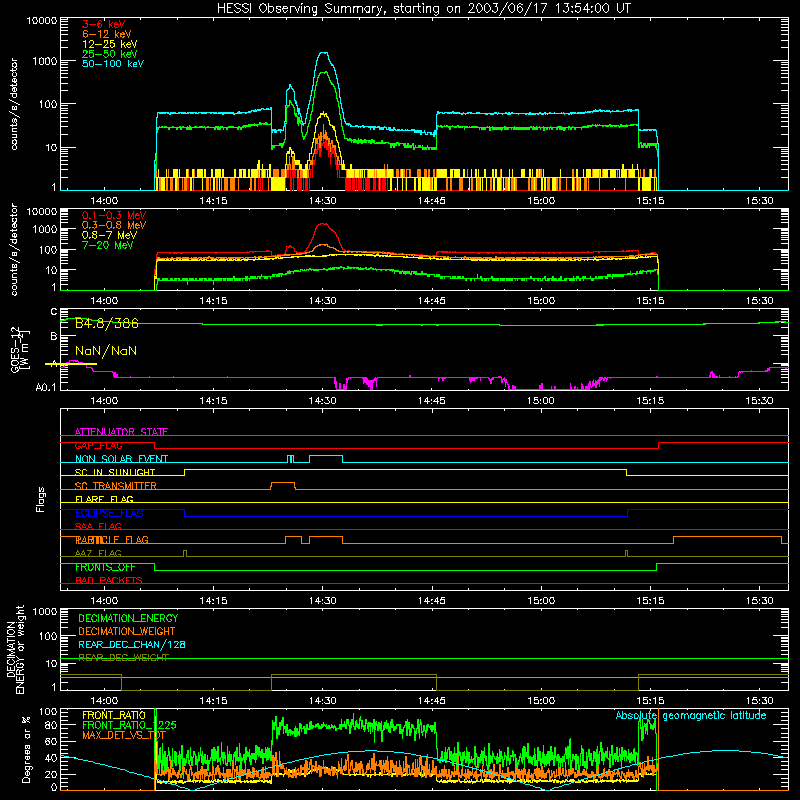Click the 10000 tick on the keV panel axis
The height and width of the screenshot is (800, 800).
click(x=42, y=21)
